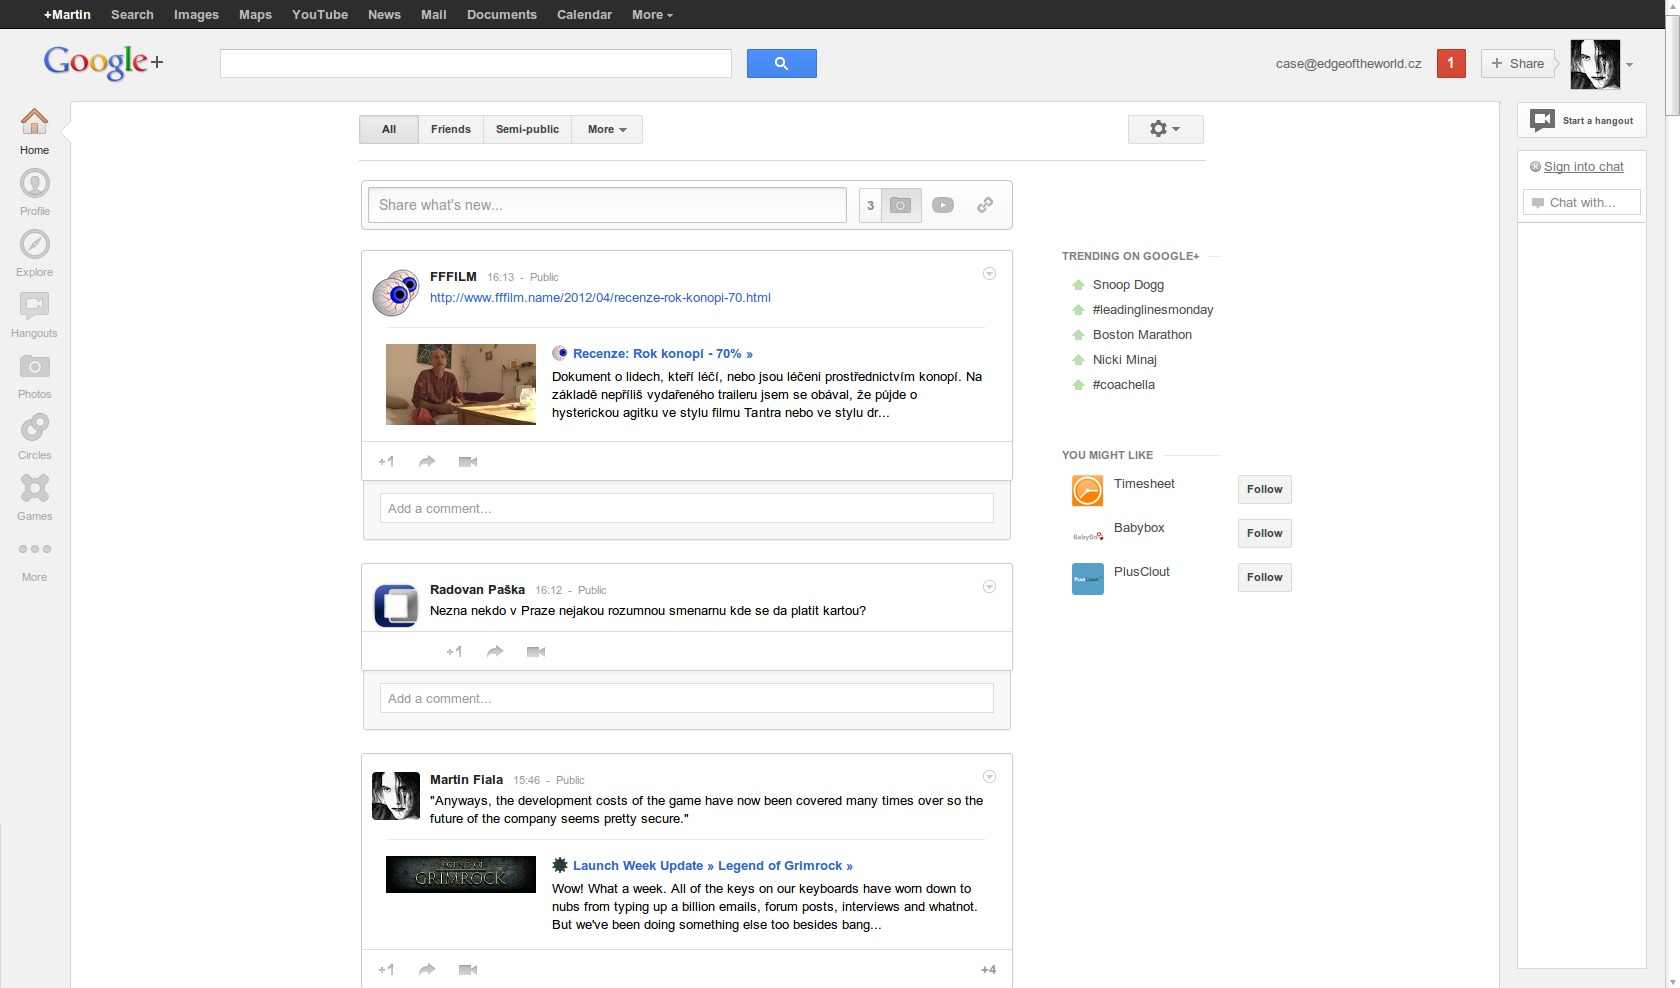Viewport: 1680px width, 988px height.
Task: Click the Google+ search field
Action: pyautogui.click(x=476, y=63)
